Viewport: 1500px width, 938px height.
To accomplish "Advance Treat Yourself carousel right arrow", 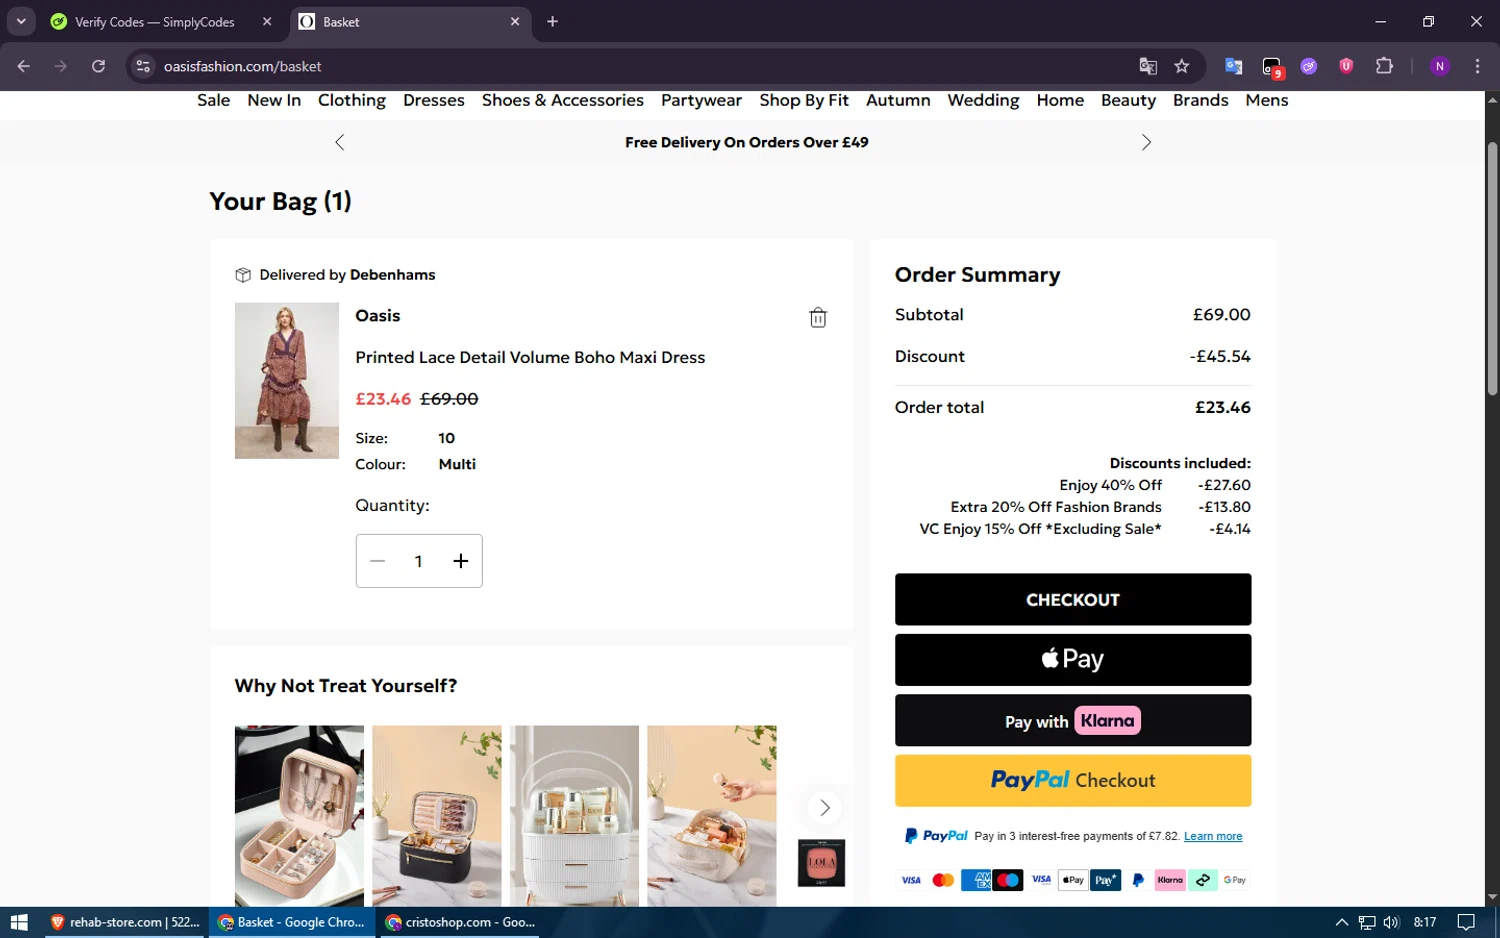I will click(x=825, y=807).
